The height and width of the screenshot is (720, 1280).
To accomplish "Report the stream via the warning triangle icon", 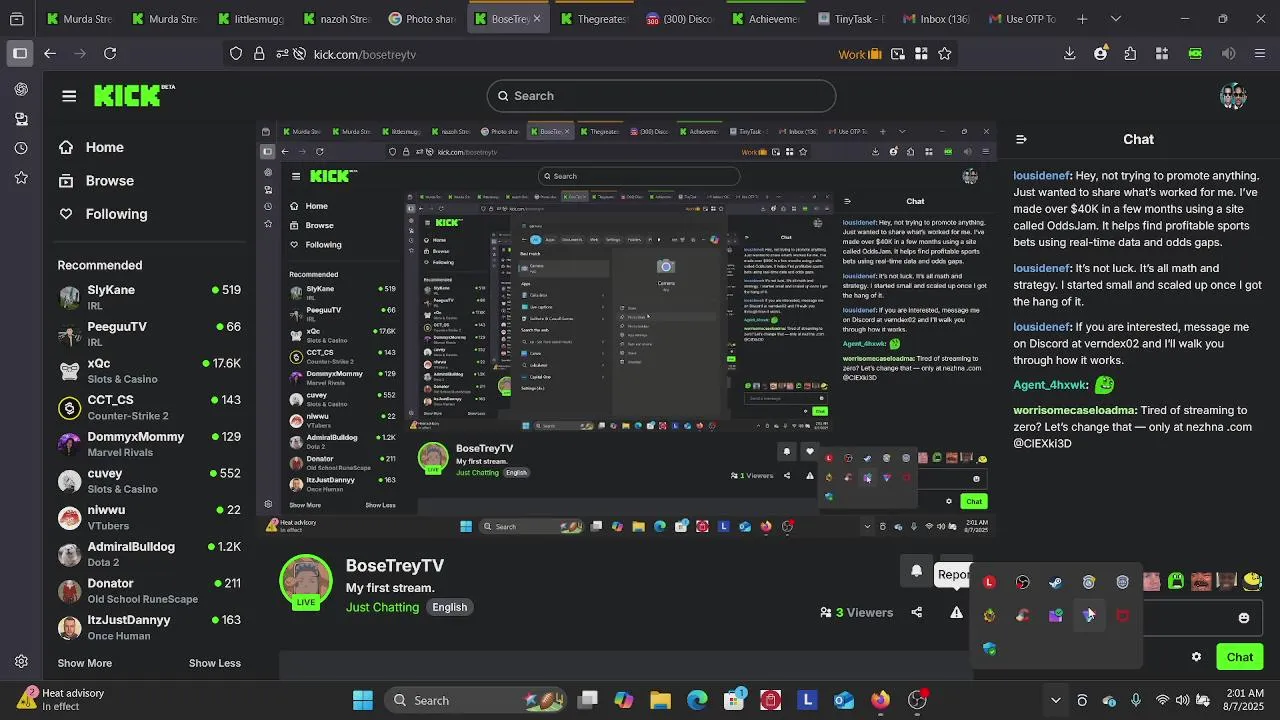I will 956,612.
